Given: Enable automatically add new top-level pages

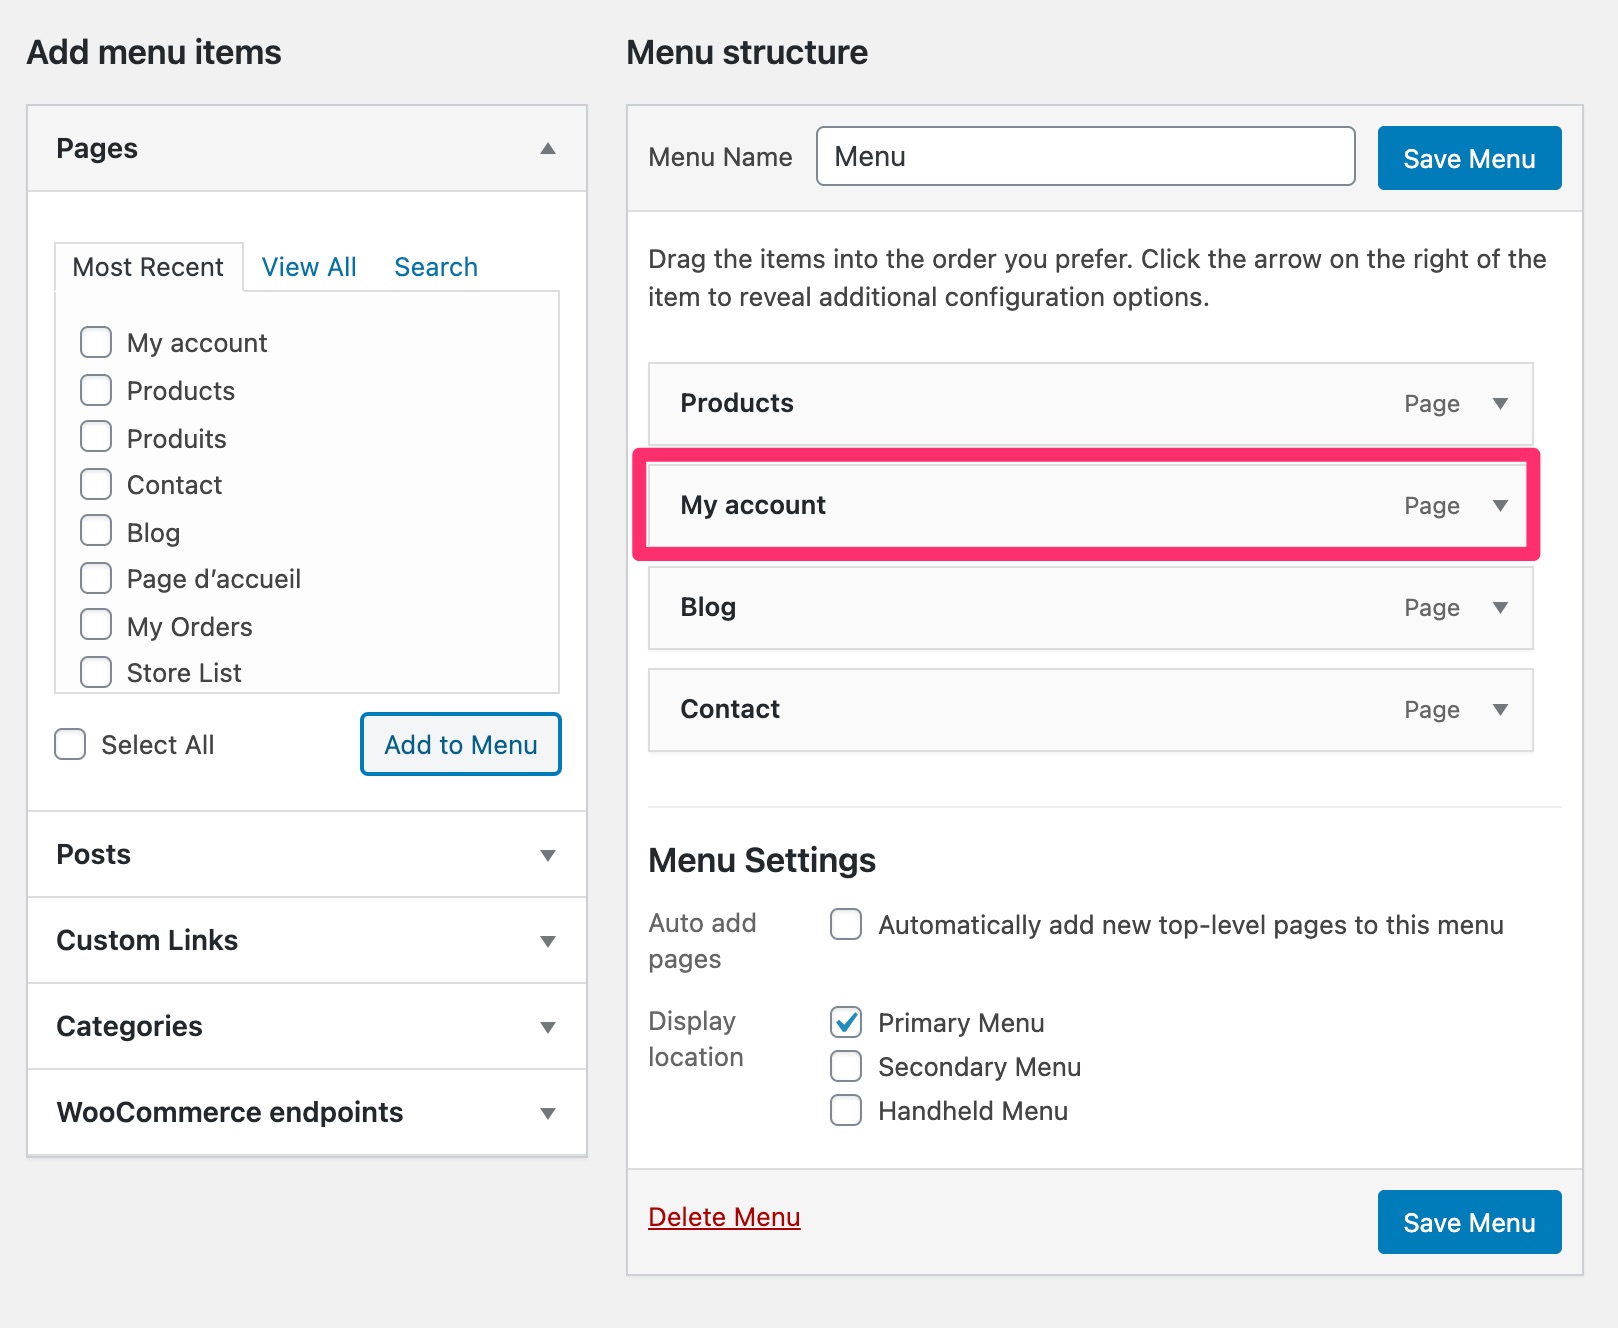Looking at the screenshot, I should [846, 924].
